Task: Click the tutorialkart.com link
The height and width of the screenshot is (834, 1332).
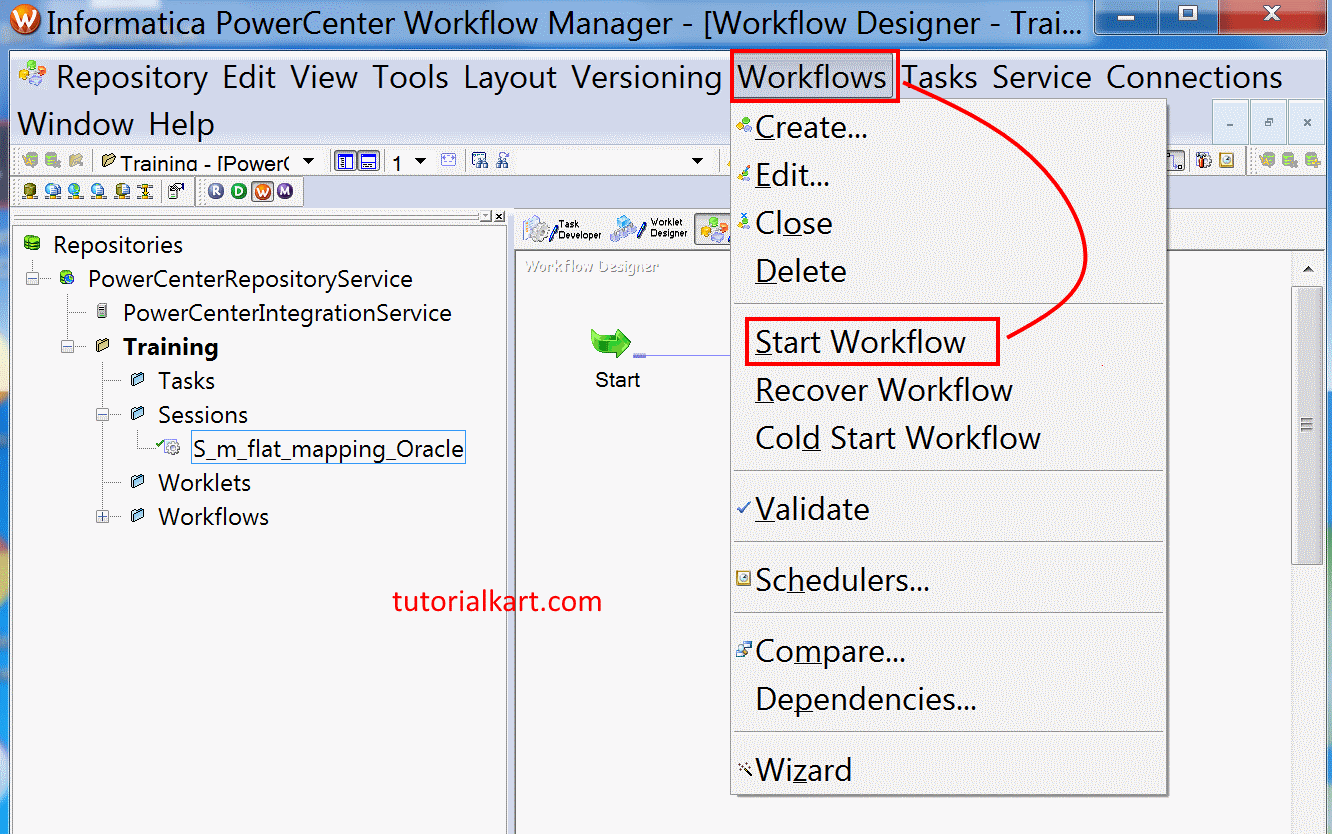Action: coord(497,601)
